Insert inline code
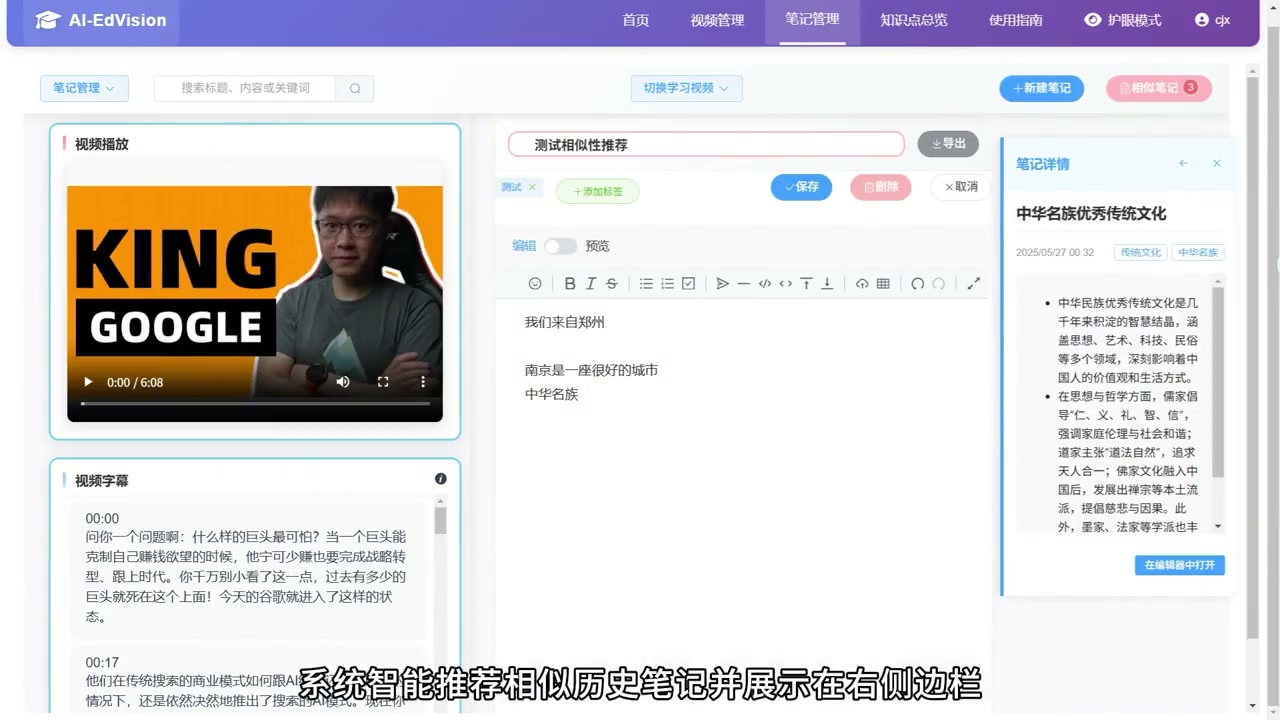Viewport: 1280px width, 720px height. tap(785, 284)
